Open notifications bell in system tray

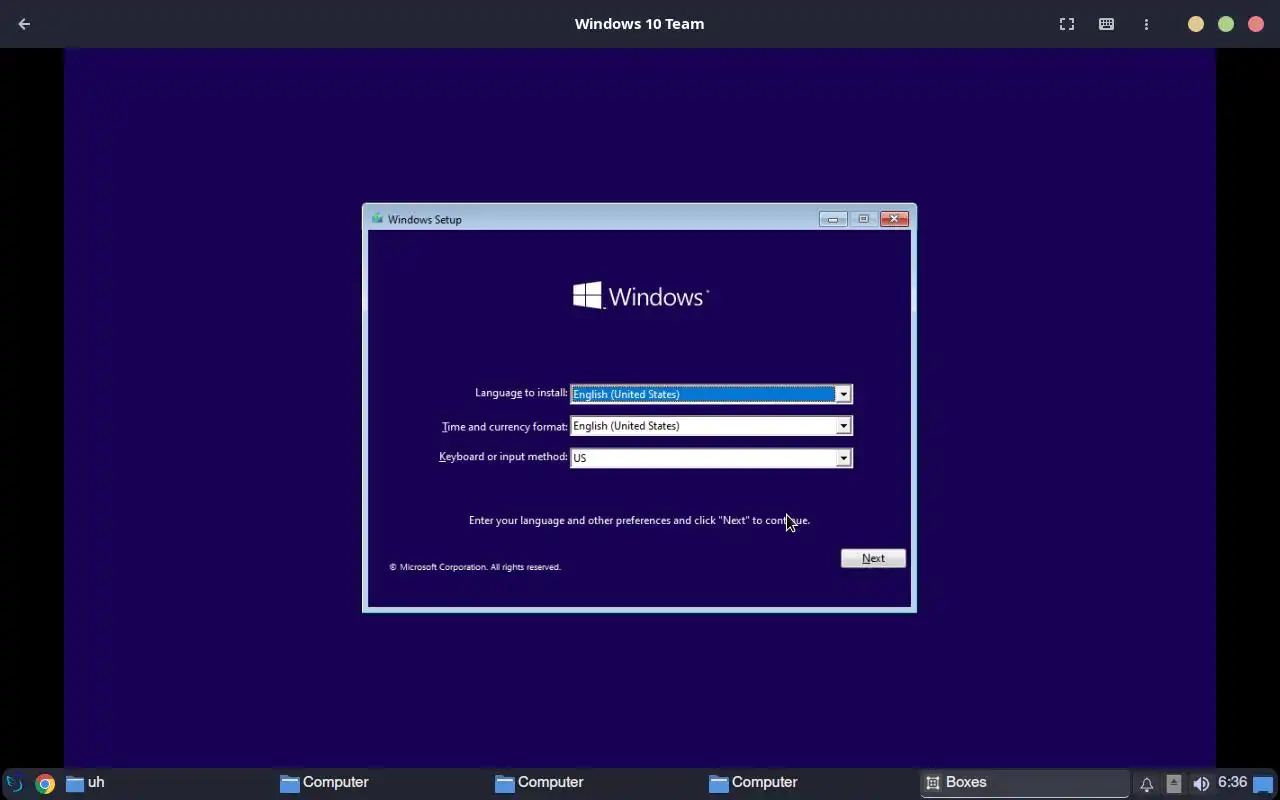pos(1147,784)
